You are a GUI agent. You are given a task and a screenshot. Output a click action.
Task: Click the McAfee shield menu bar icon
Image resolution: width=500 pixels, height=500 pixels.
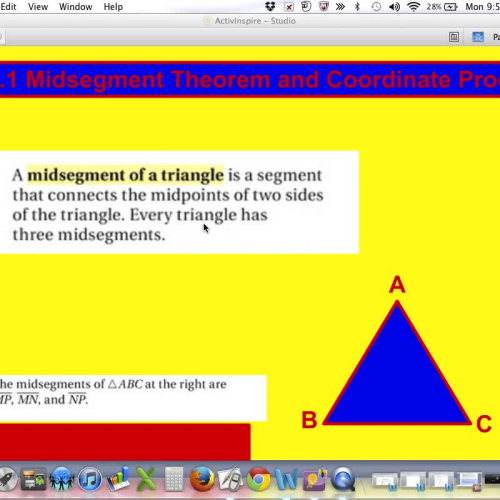(x=323, y=7)
